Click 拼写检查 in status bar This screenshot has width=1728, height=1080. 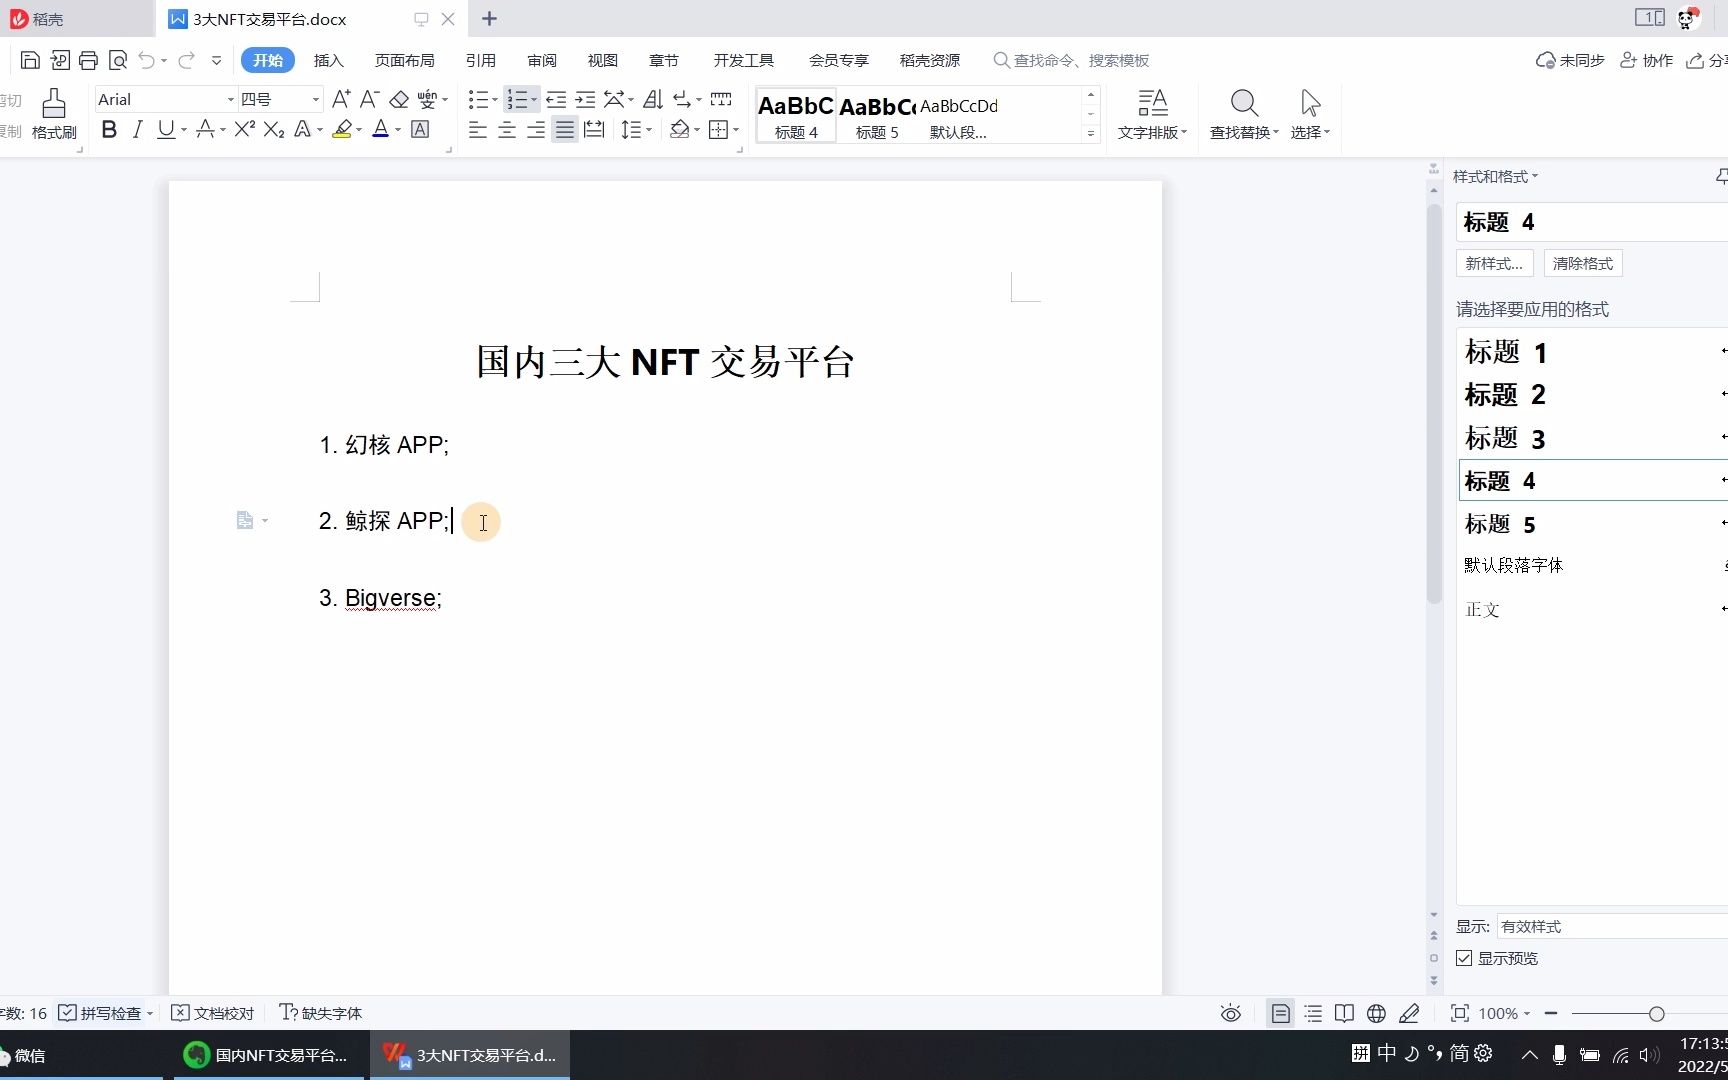[106, 1013]
